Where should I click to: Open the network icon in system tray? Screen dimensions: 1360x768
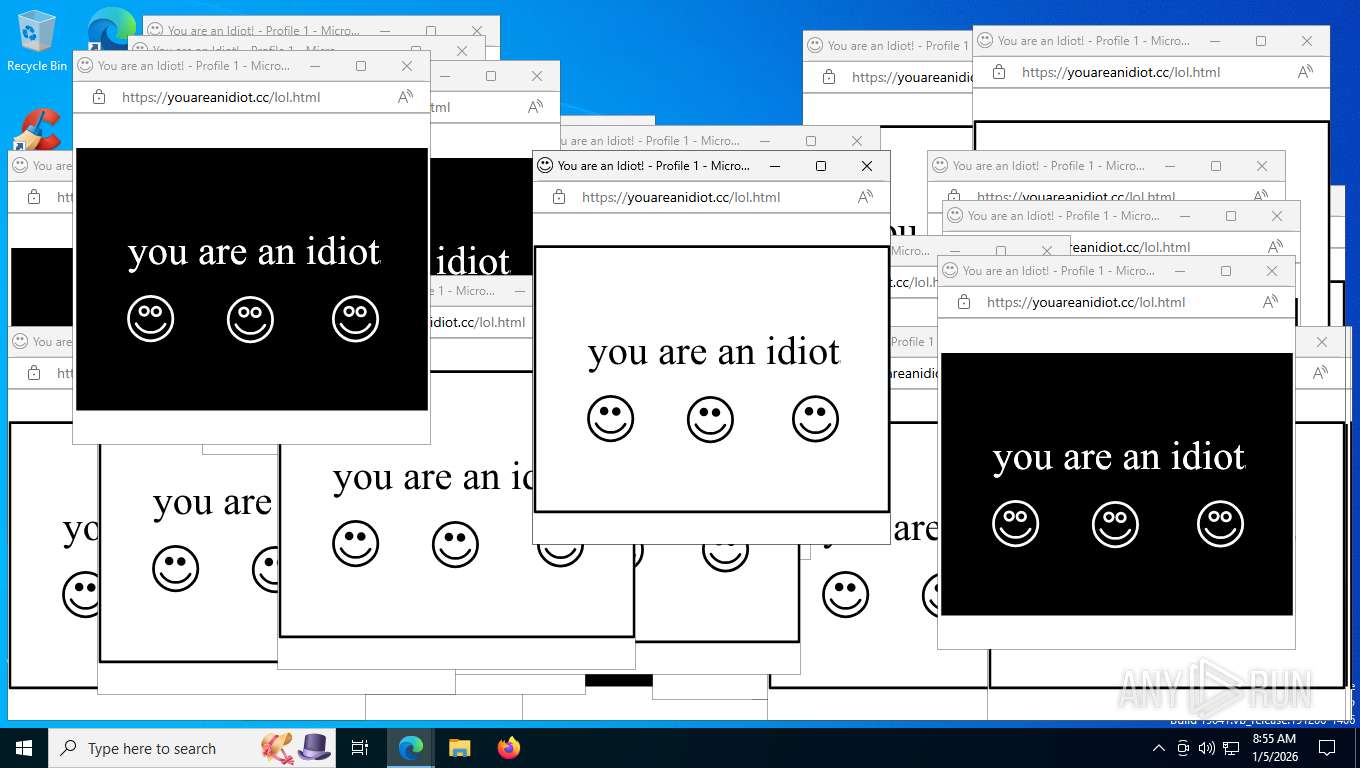[1231, 748]
